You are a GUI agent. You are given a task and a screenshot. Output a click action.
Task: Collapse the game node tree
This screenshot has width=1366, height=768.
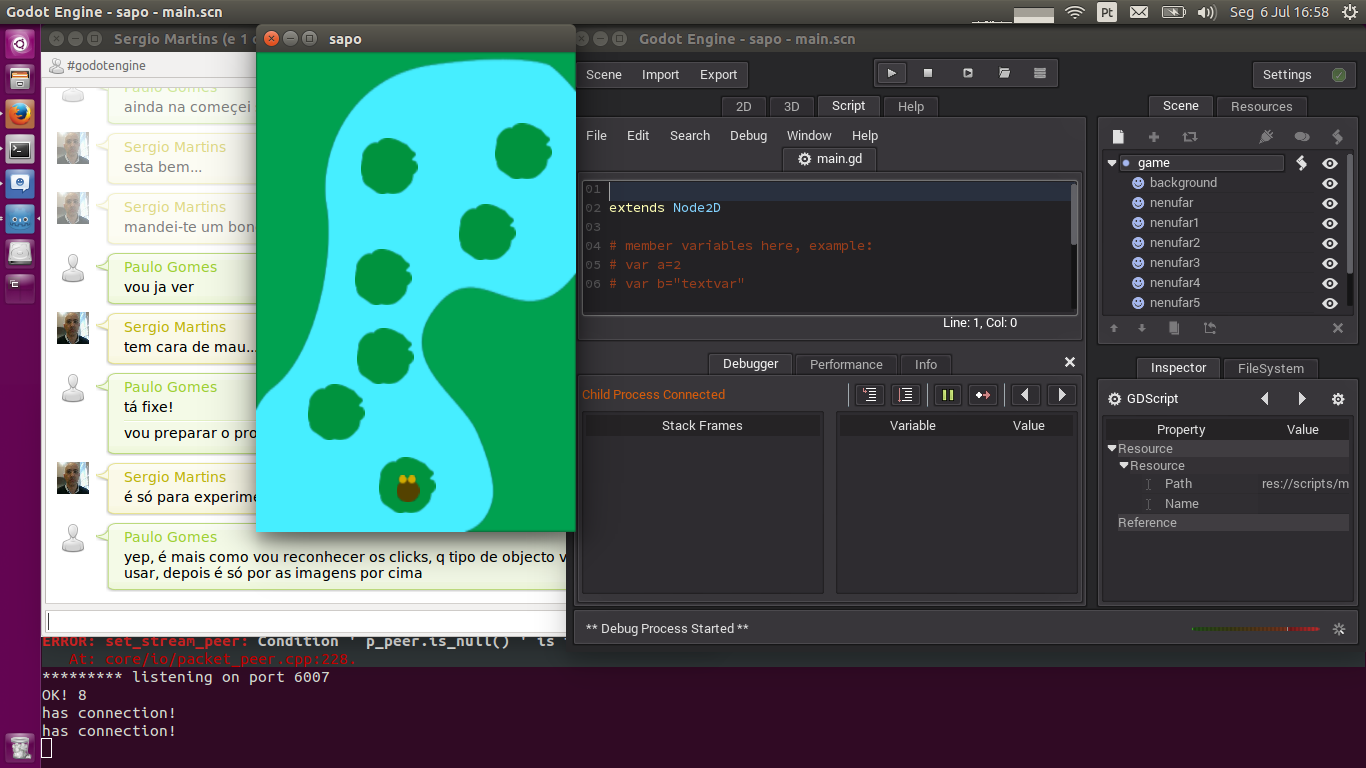[1112, 163]
